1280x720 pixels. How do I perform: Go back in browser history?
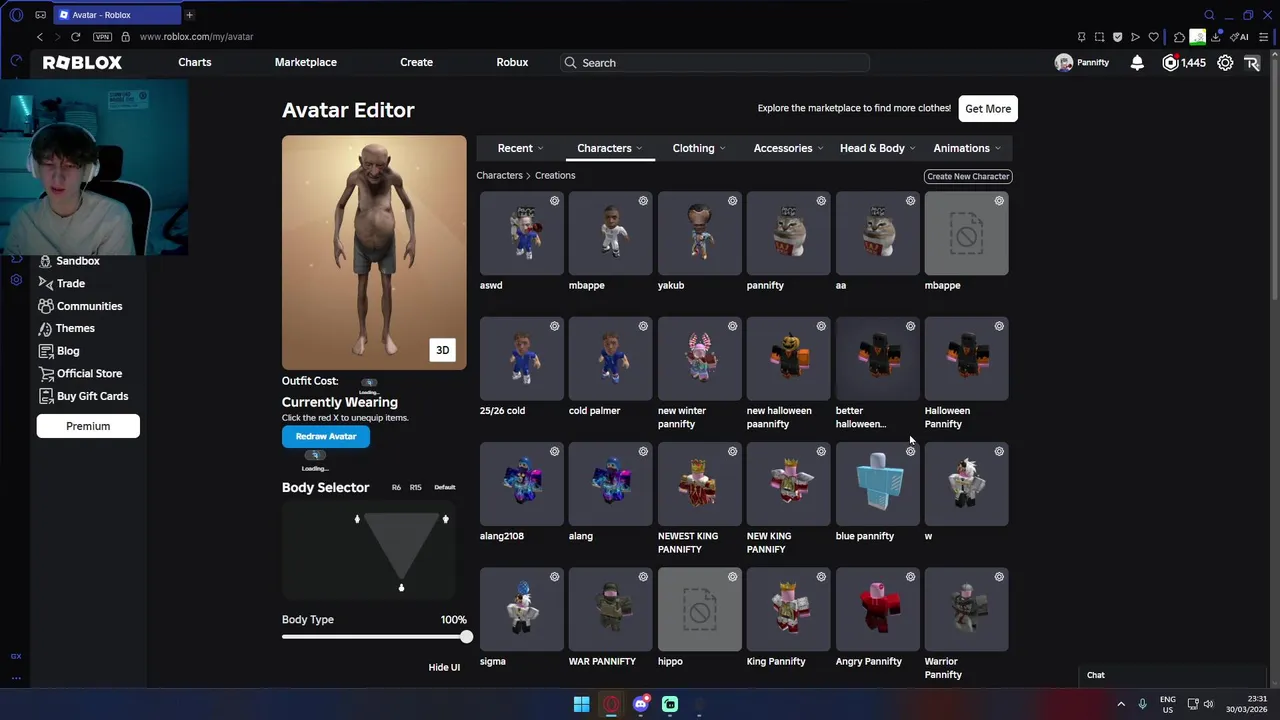click(40, 37)
